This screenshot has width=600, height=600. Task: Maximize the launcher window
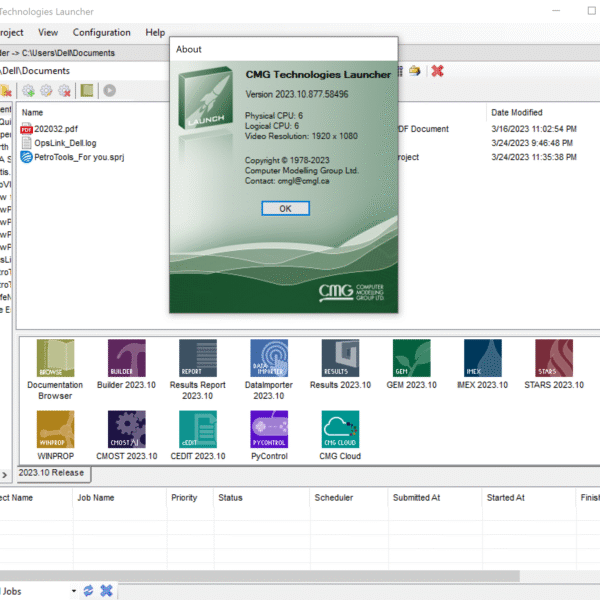(592, 11)
